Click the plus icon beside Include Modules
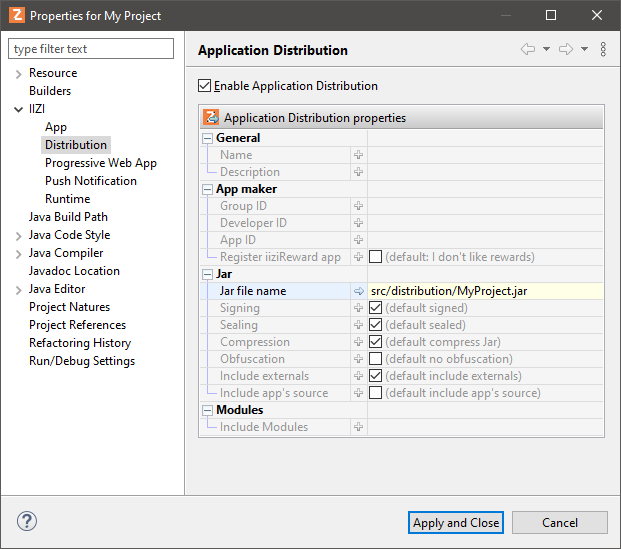621x549 pixels. pos(358,427)
